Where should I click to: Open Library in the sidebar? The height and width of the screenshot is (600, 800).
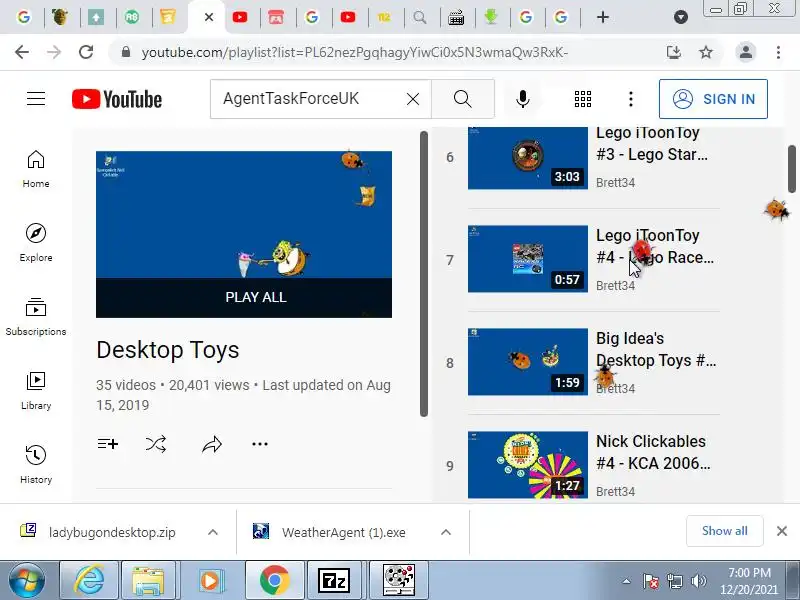pos(36,391)
